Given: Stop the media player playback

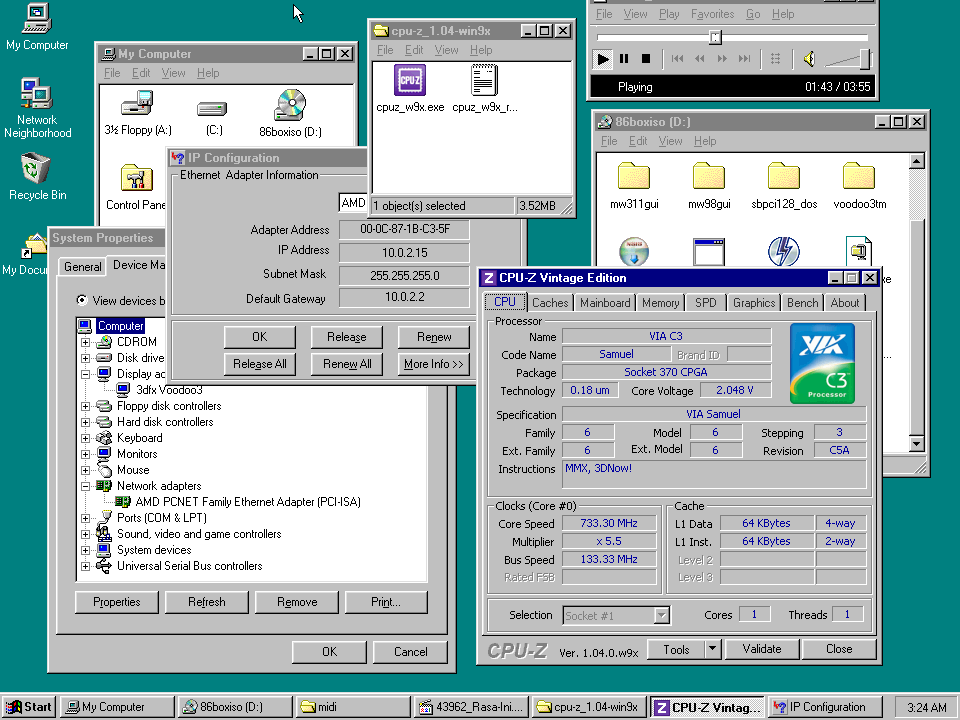Looking at the screenshot, I should pyautogui.click(x=646, y=59).
